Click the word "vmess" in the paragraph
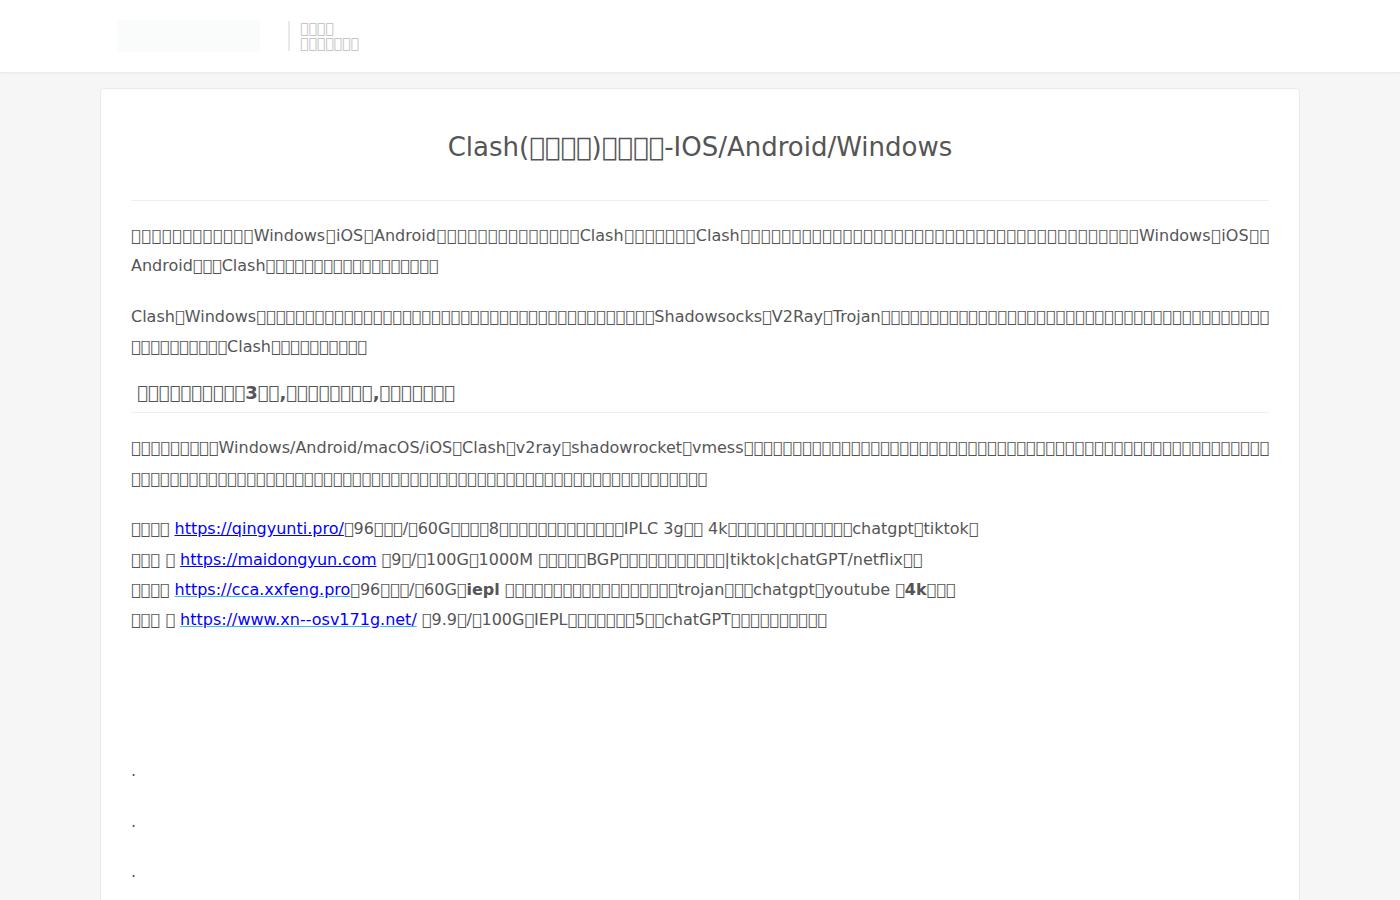This screenshot has width=1400, height=900. pyautogui.click(x=718, y=448)
